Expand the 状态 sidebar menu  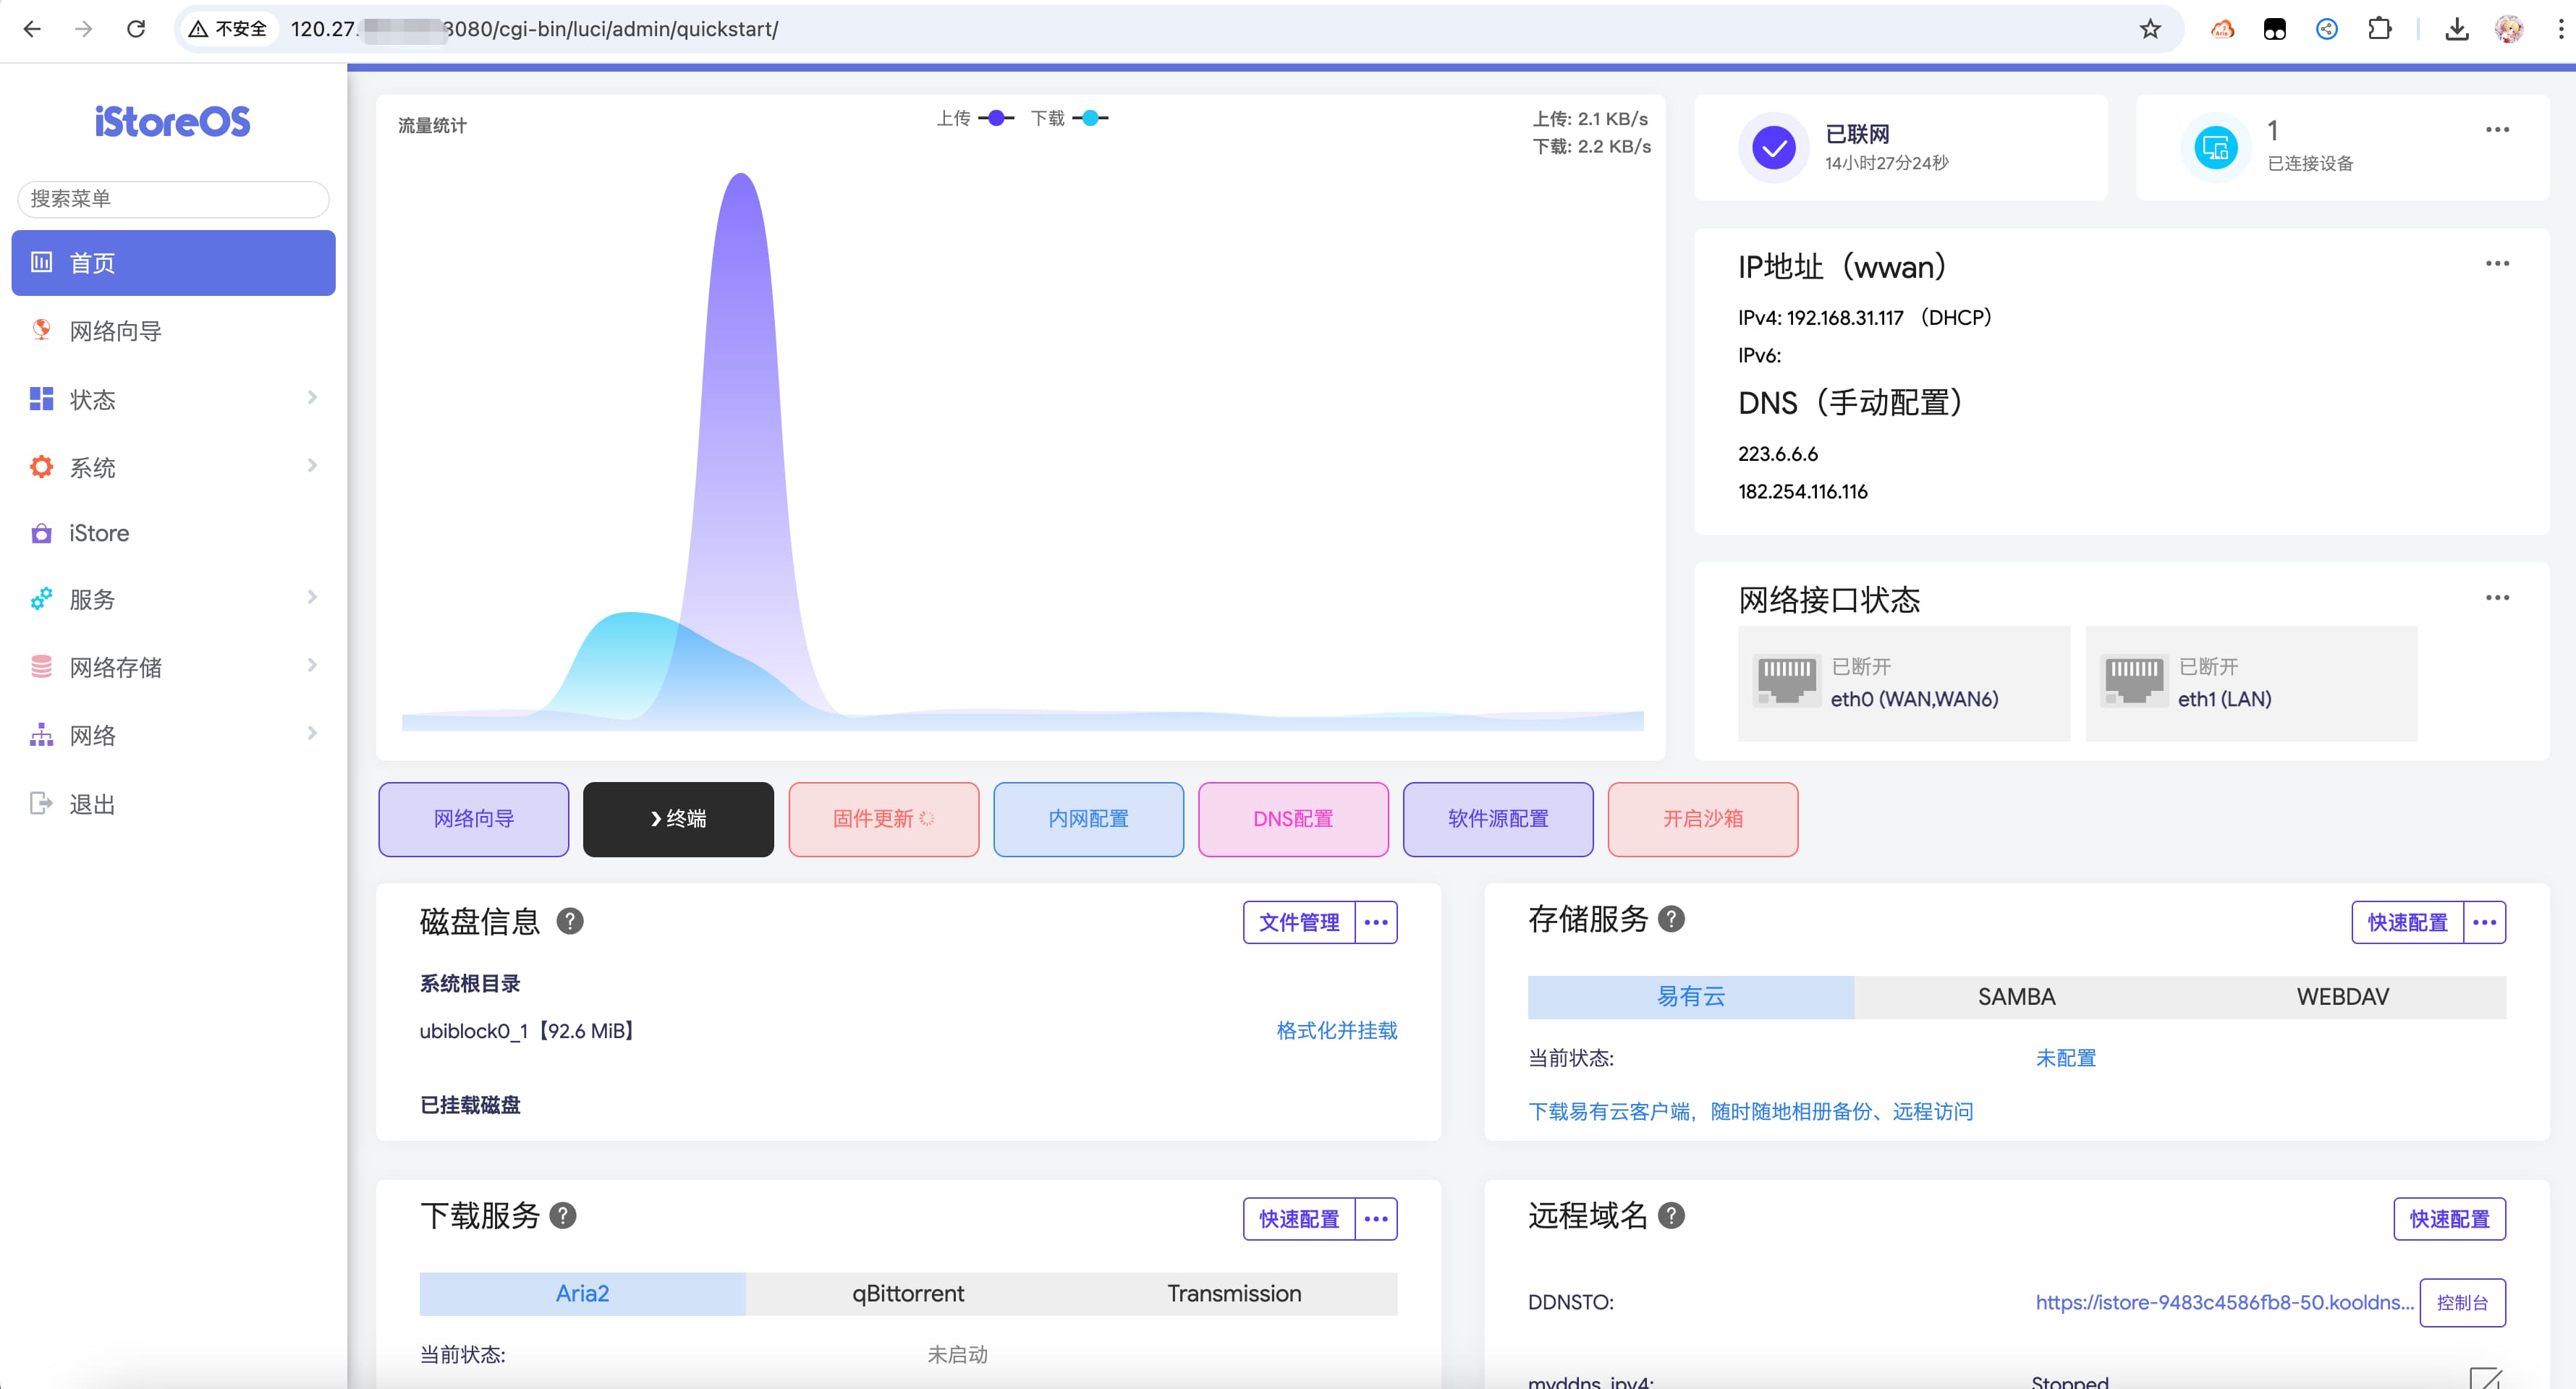pos(173,399)
